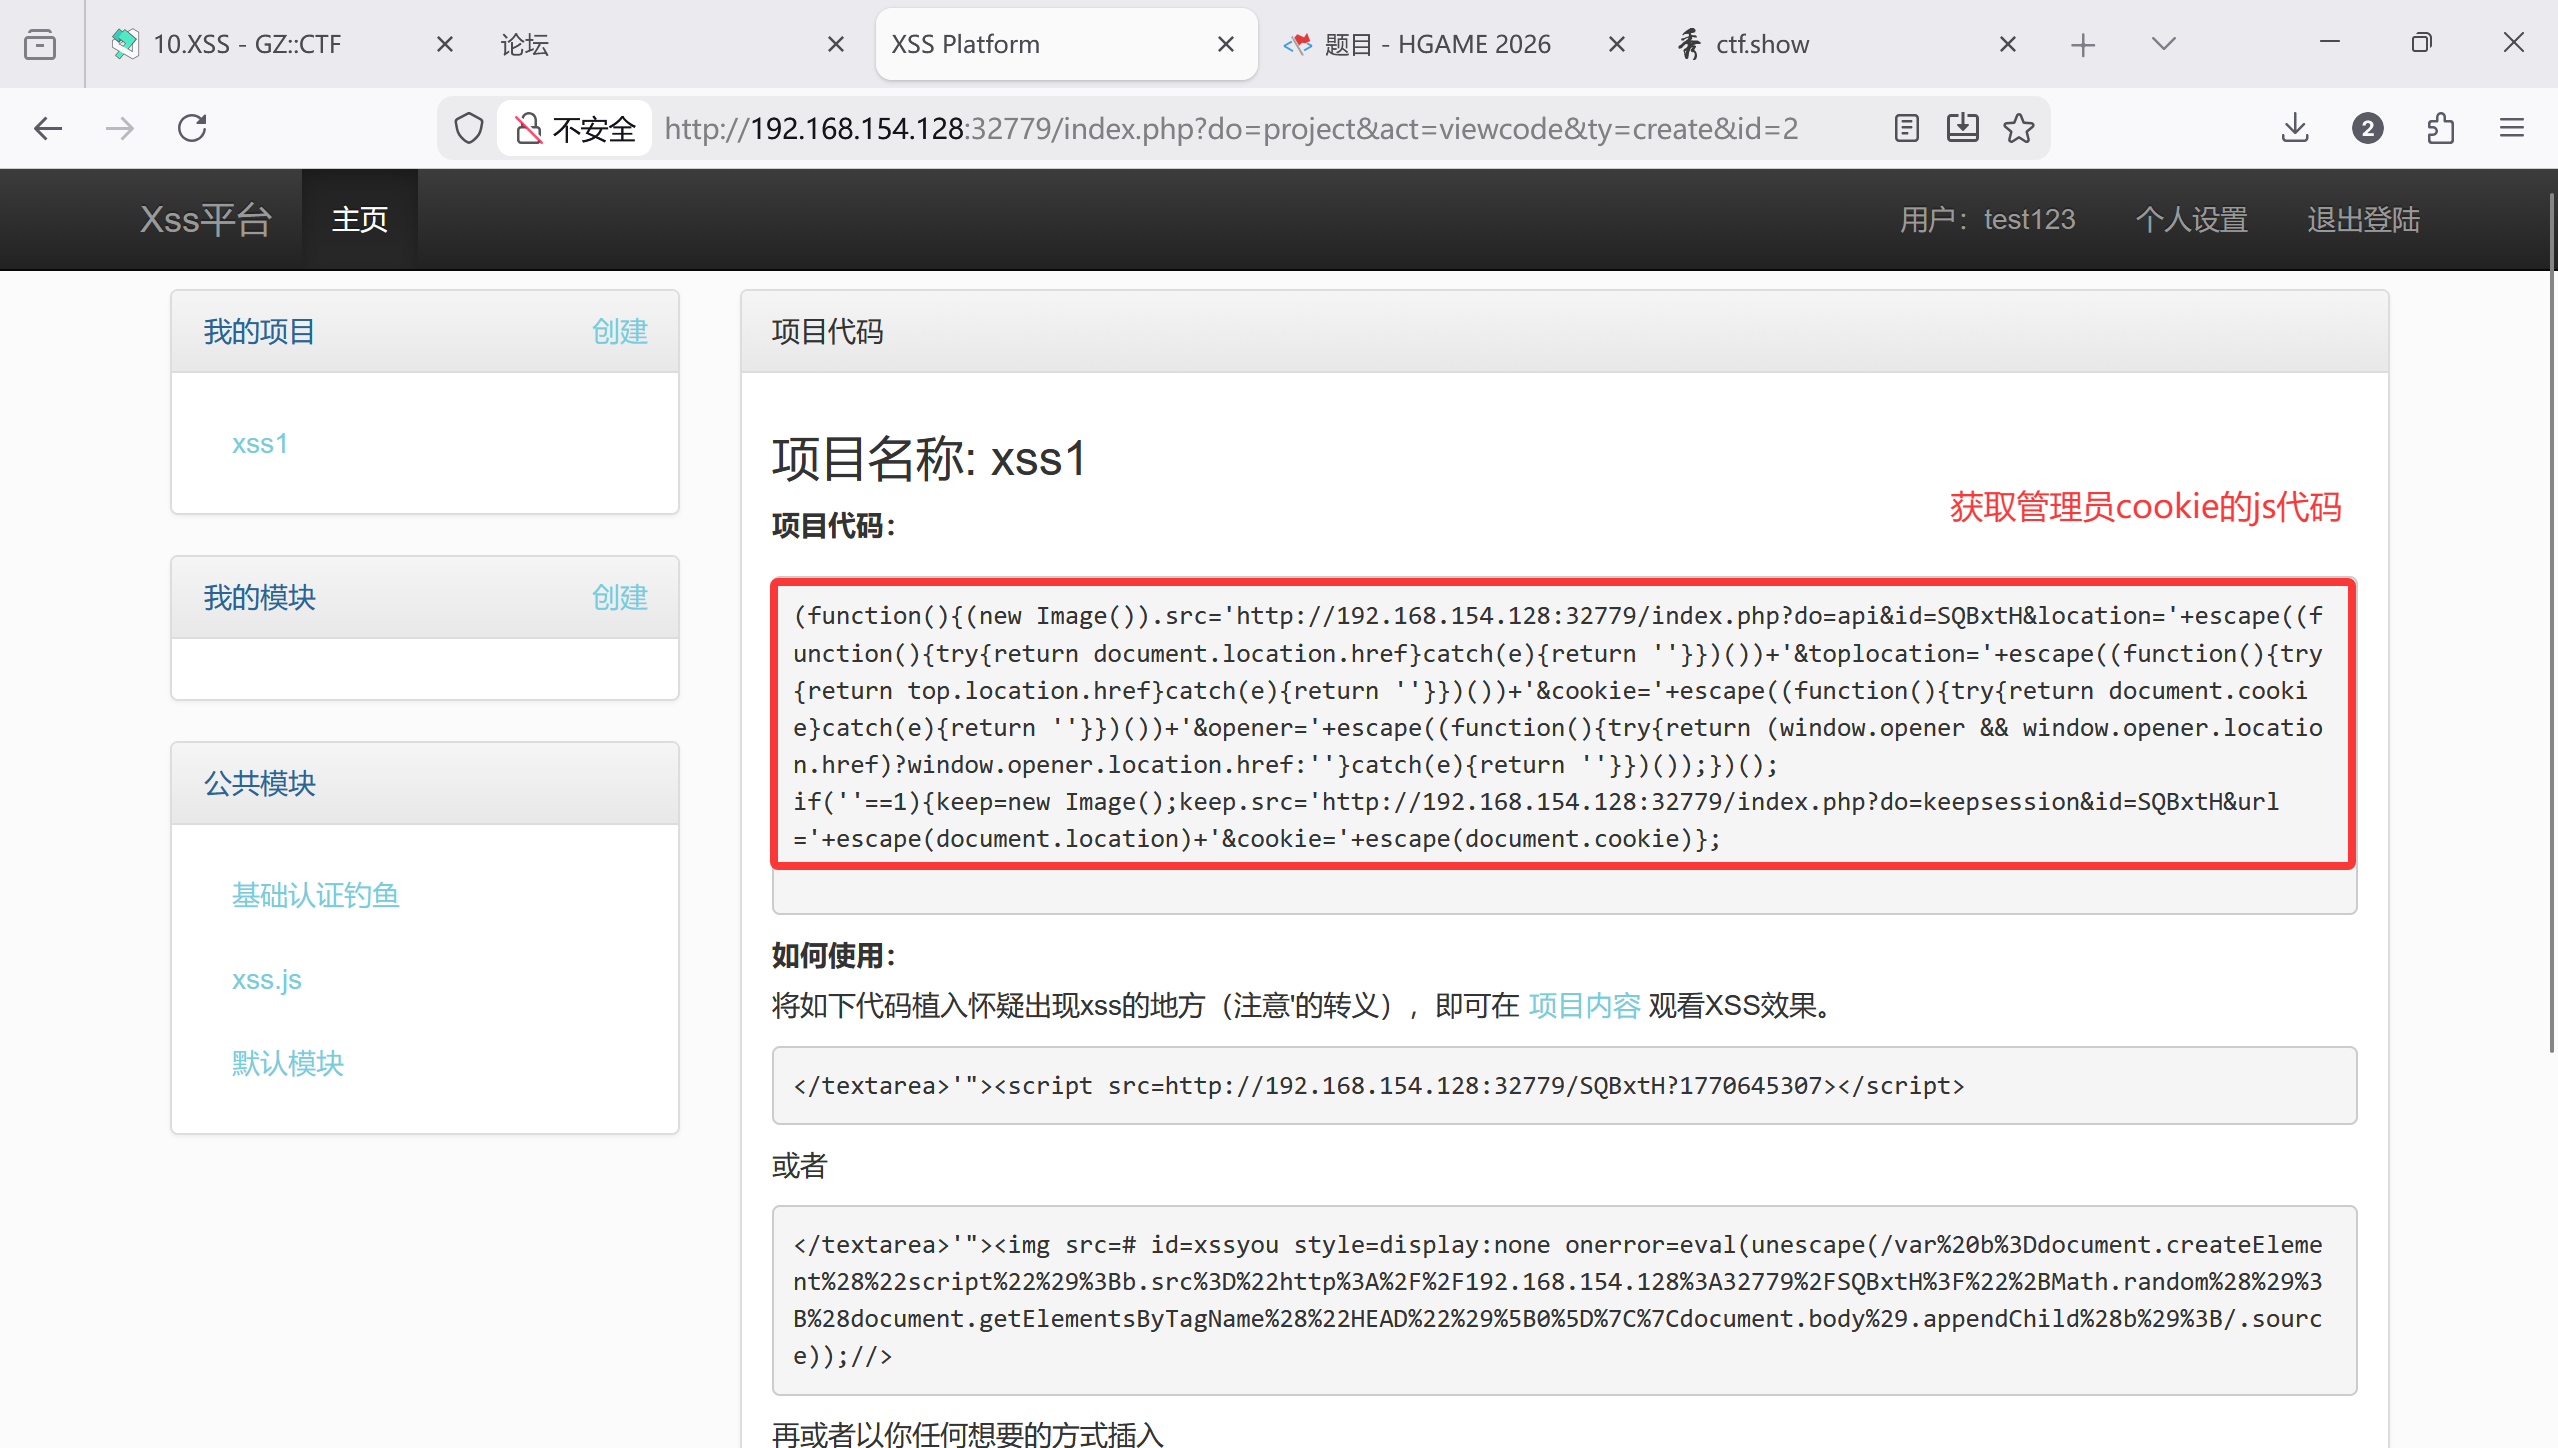Click the URL address field
The width and height of the screenshot is (2558, 1448).
click(x=1230, y=128)
